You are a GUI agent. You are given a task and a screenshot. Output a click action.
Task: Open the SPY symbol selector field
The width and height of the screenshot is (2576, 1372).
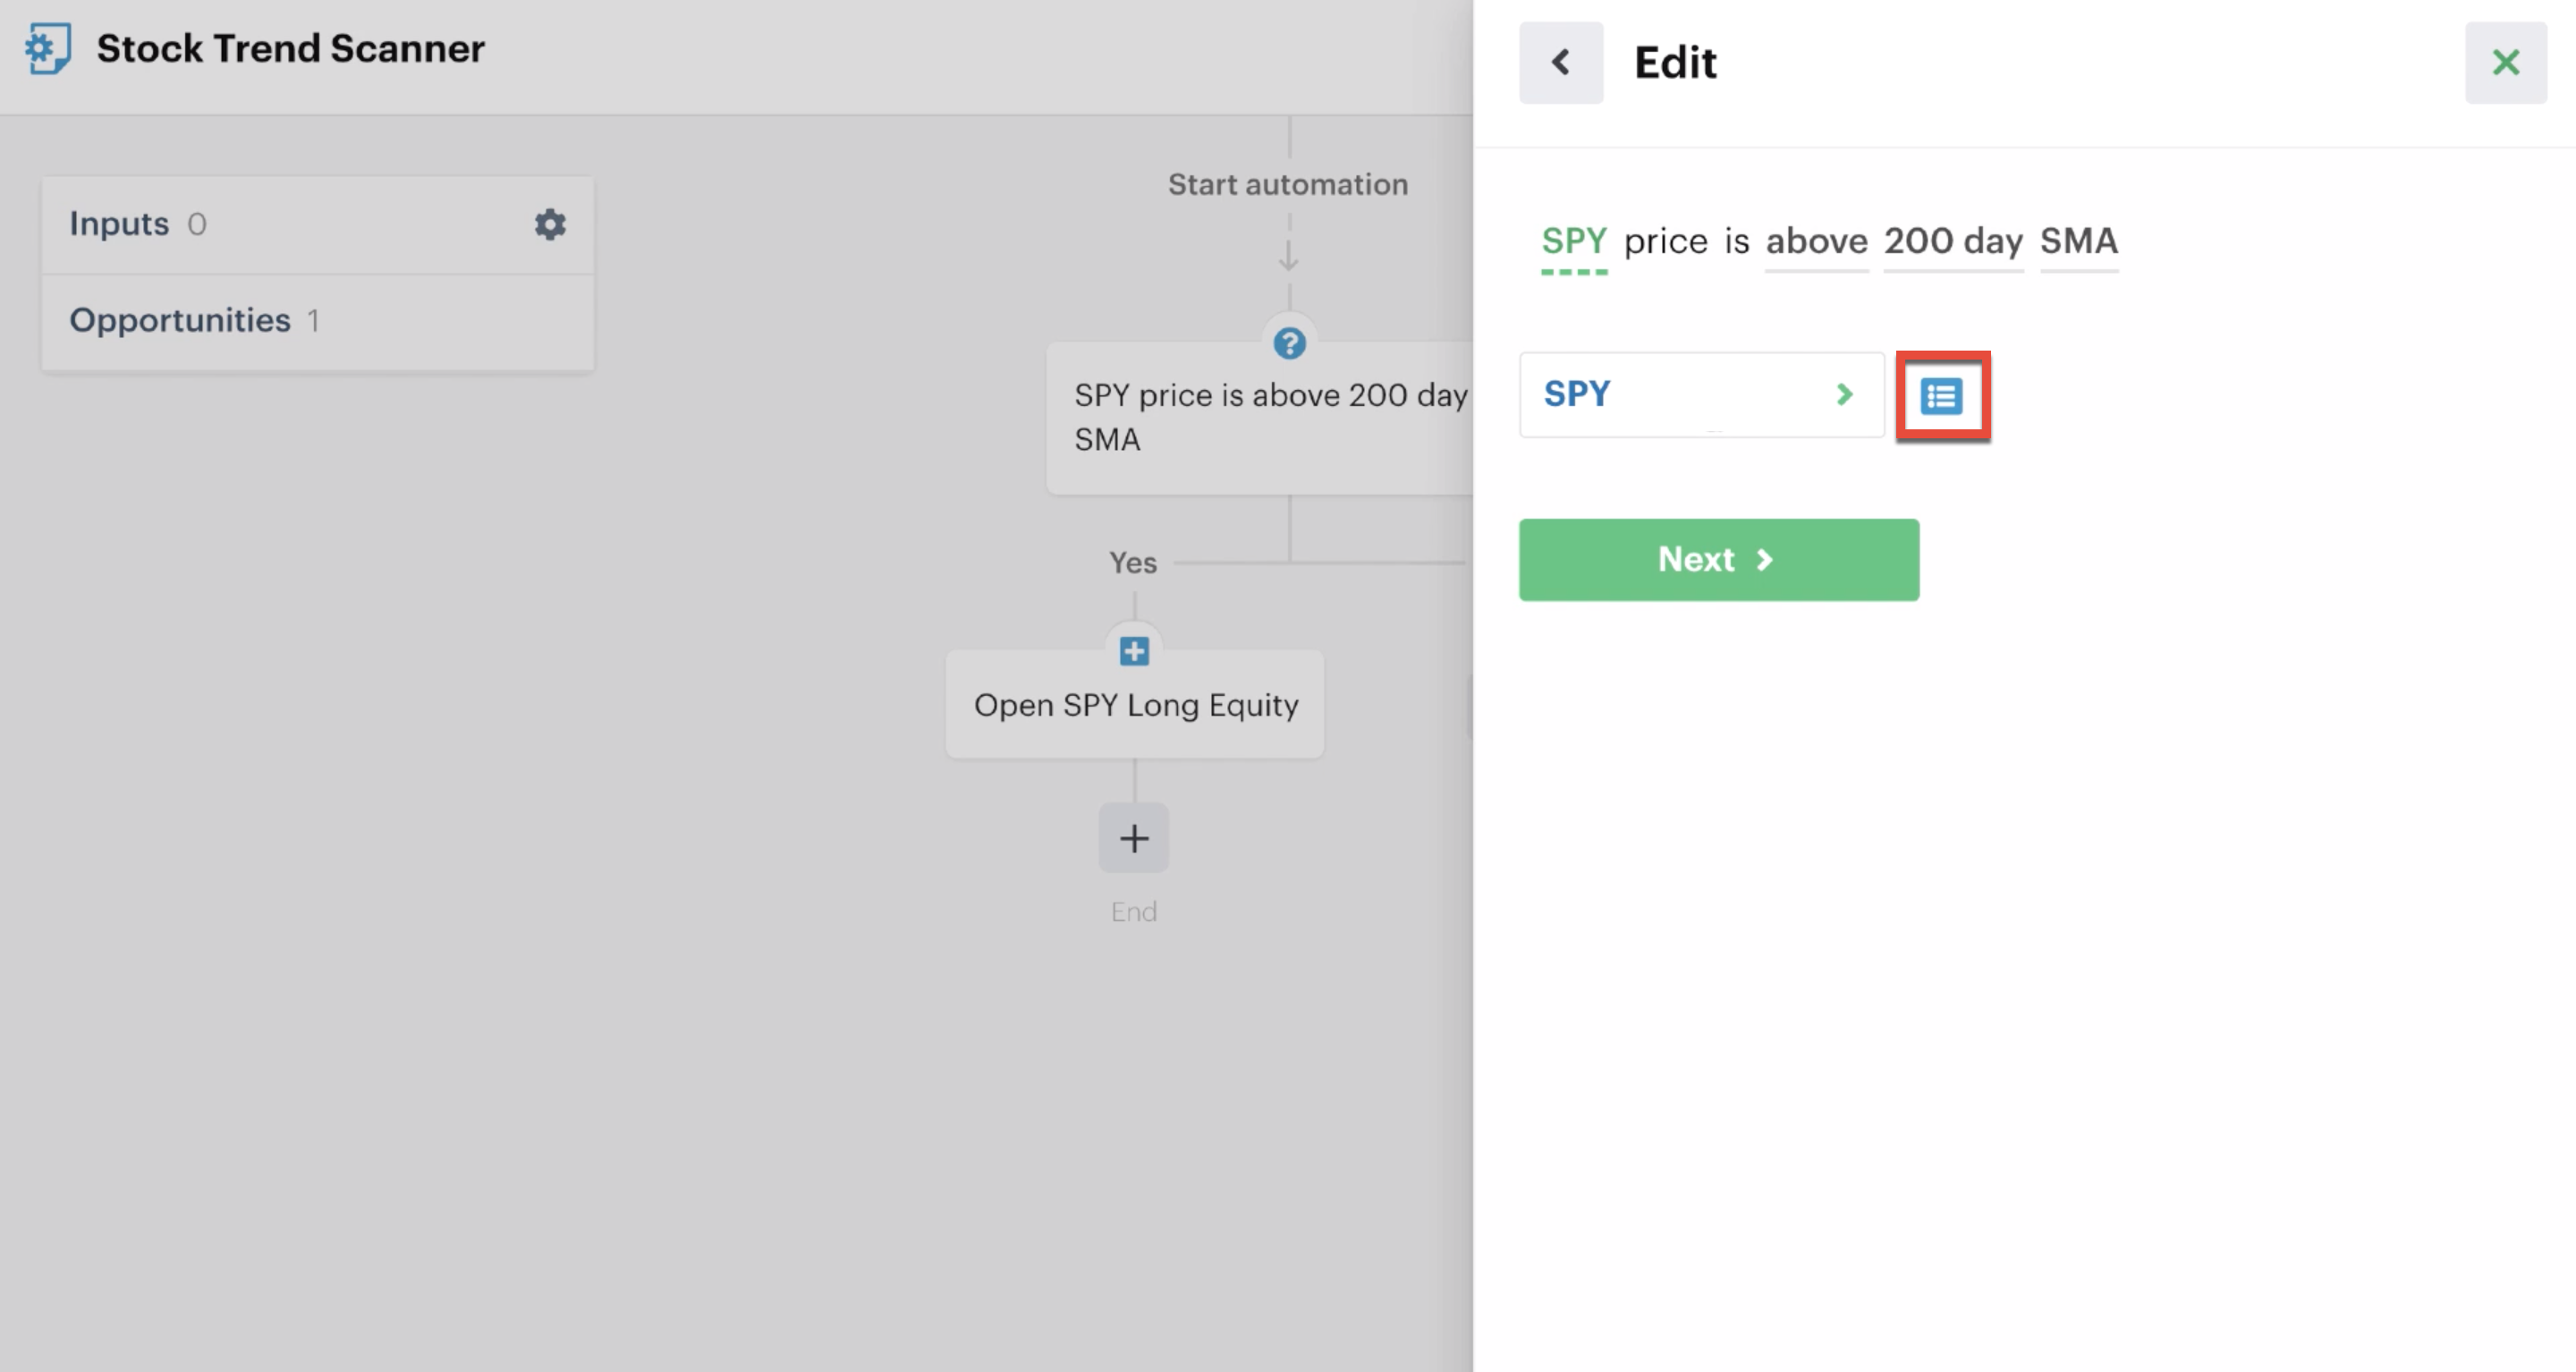click(x=1702, y=395)
